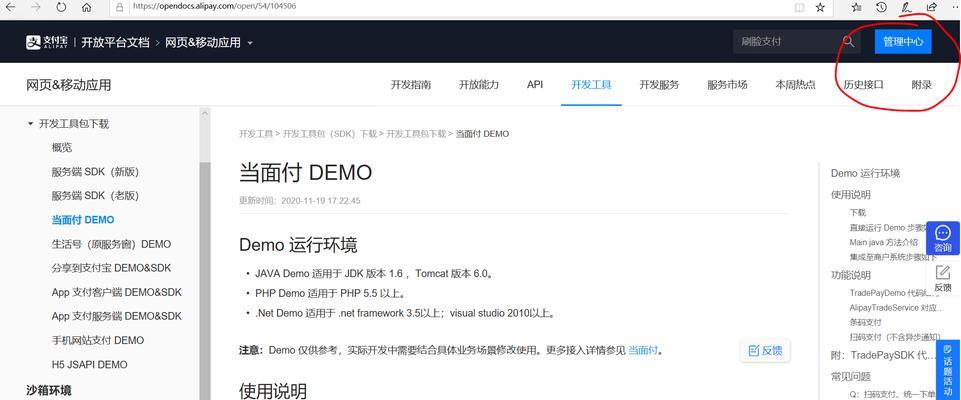Click breadcrumb 开发工具包（SDK）下载
Image resolution: width=961 pixels, height=400 pixels.
330,134
